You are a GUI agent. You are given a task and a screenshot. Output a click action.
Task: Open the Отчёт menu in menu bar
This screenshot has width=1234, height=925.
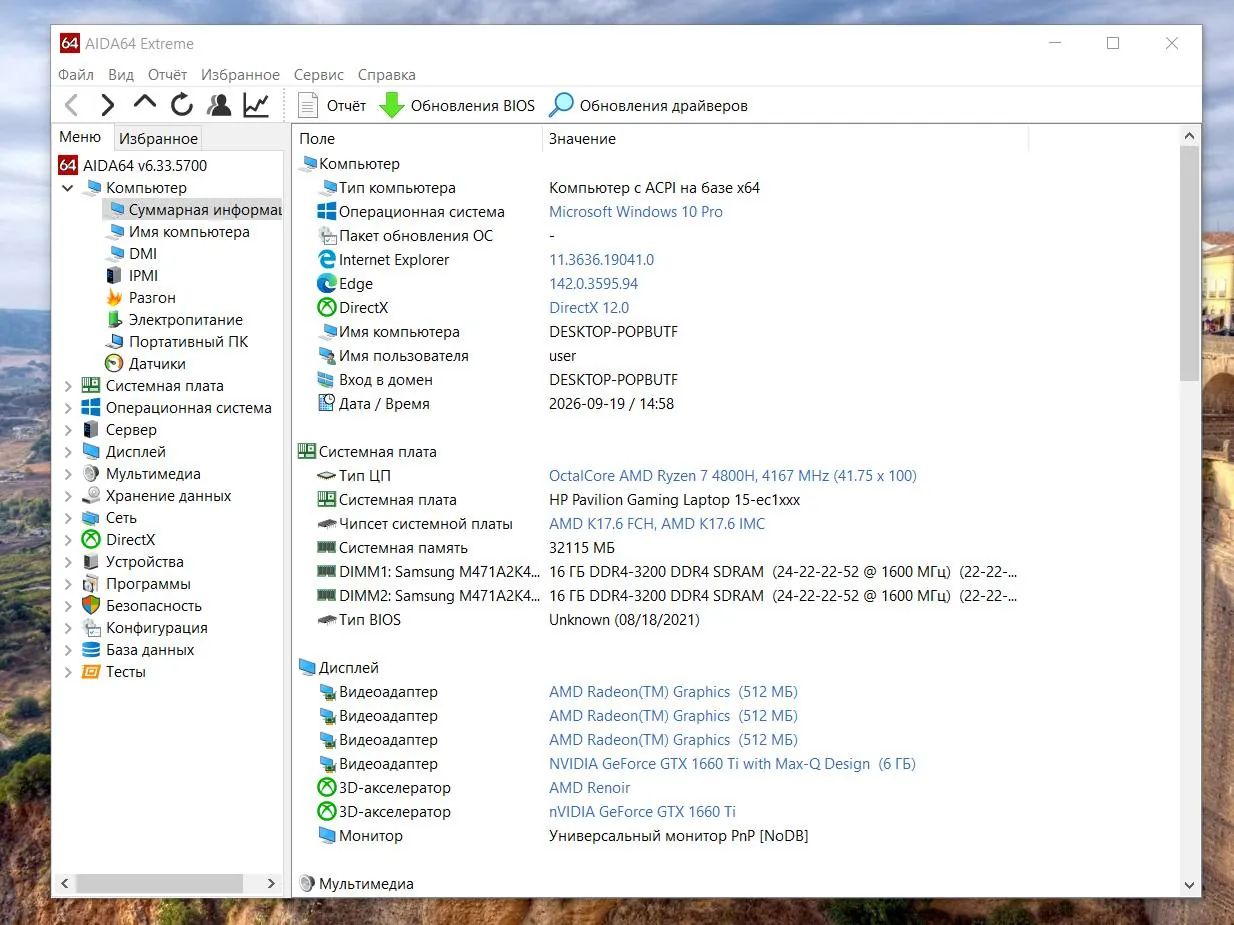coord(167,75)
